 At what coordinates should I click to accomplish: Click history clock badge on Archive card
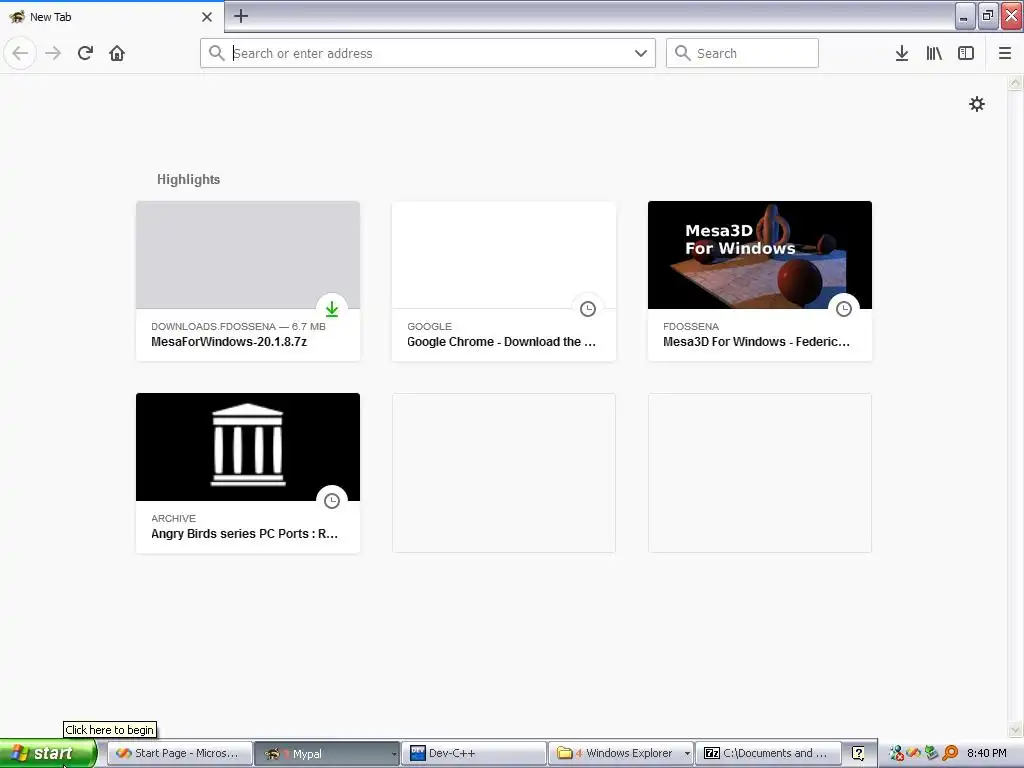(x=332, y=501)
